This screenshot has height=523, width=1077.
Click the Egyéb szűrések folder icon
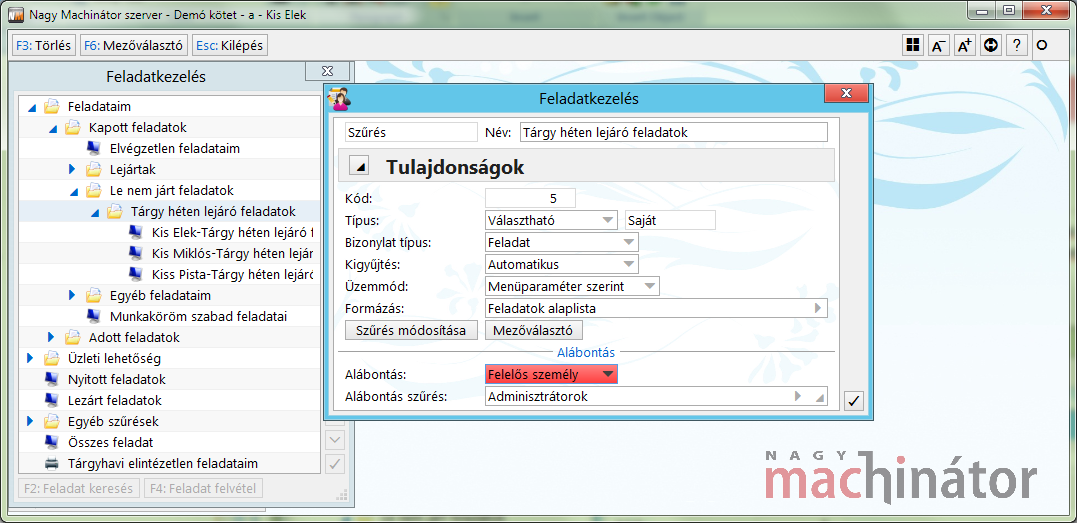51,421
